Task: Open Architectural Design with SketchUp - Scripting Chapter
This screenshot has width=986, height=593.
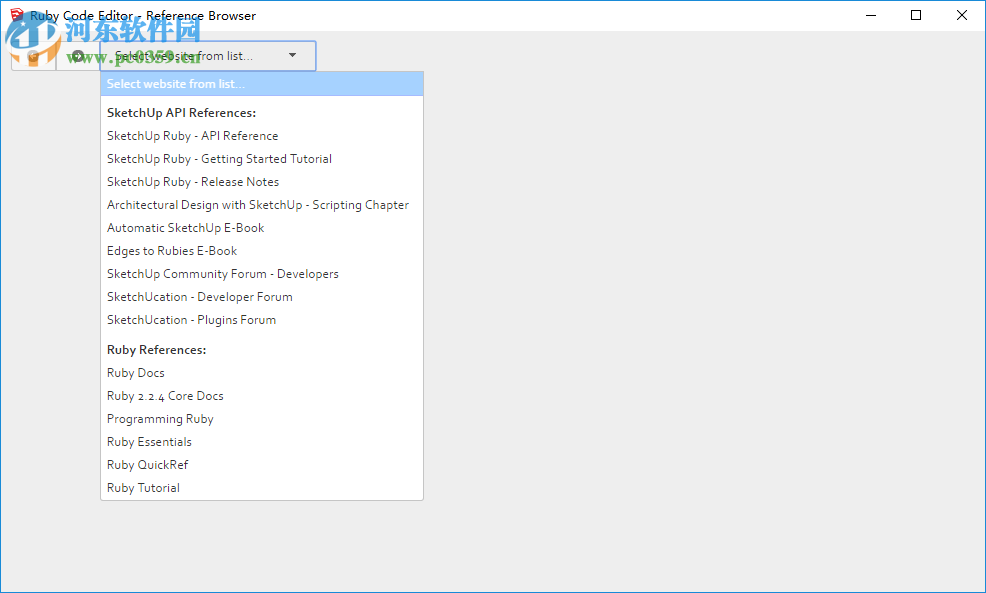Action: [x=258, y=204]
